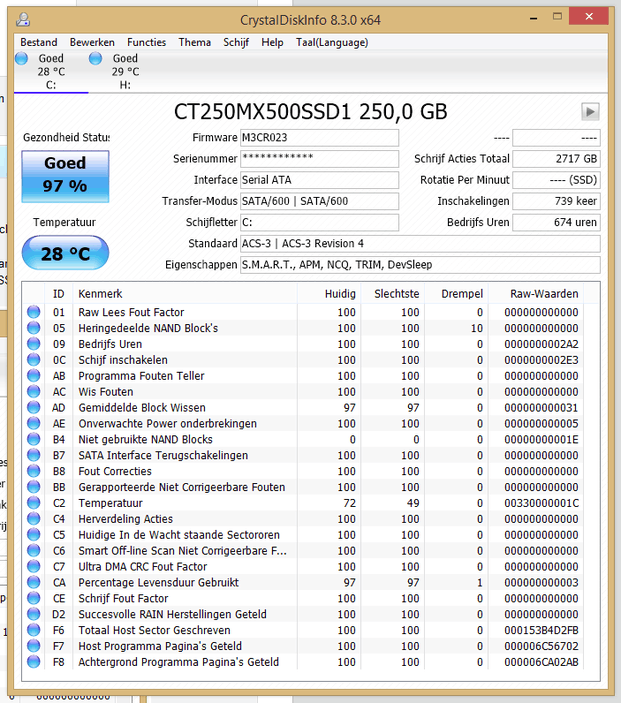Click status orb for Wis Fouten
Screen dimensions: 621x703
coord(34,391)
